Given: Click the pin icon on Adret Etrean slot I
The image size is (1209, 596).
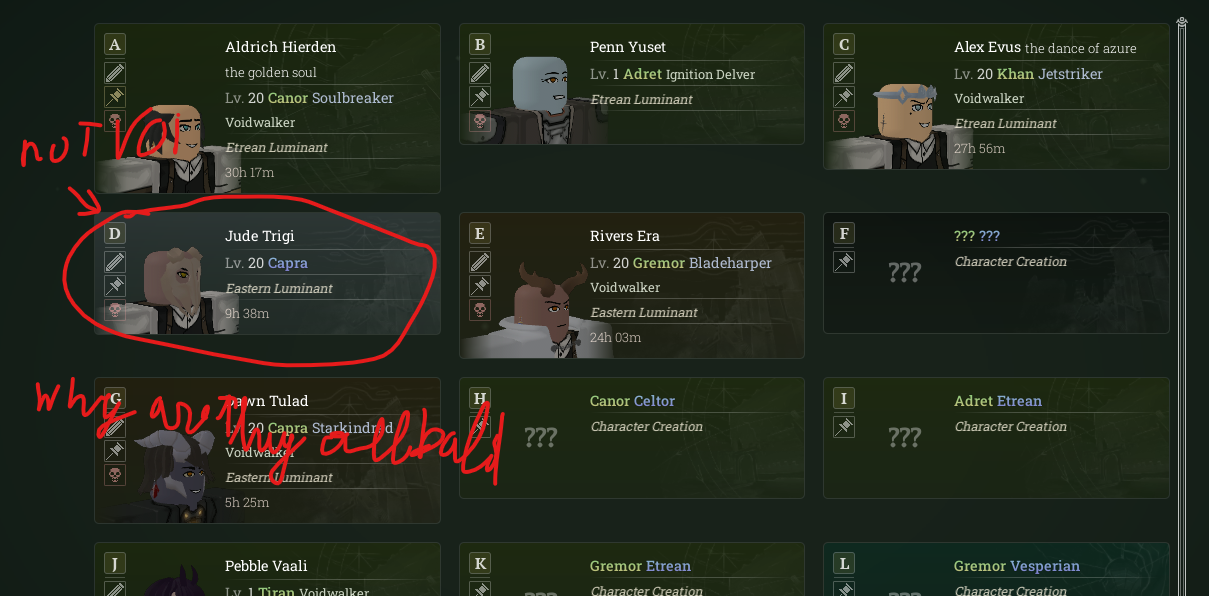Looking at the screenshot, I should point(844,427).
